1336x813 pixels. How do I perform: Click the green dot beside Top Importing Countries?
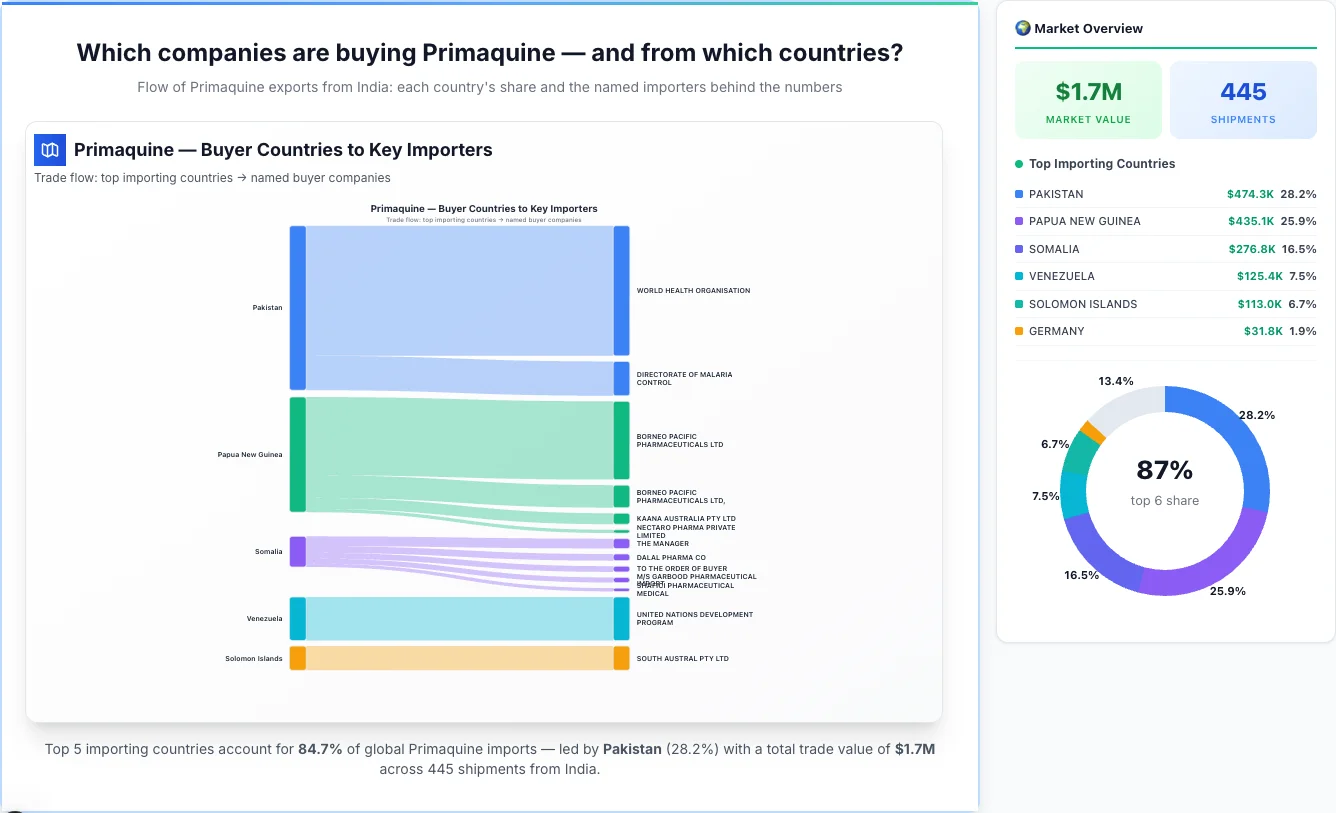point(1021,164)
